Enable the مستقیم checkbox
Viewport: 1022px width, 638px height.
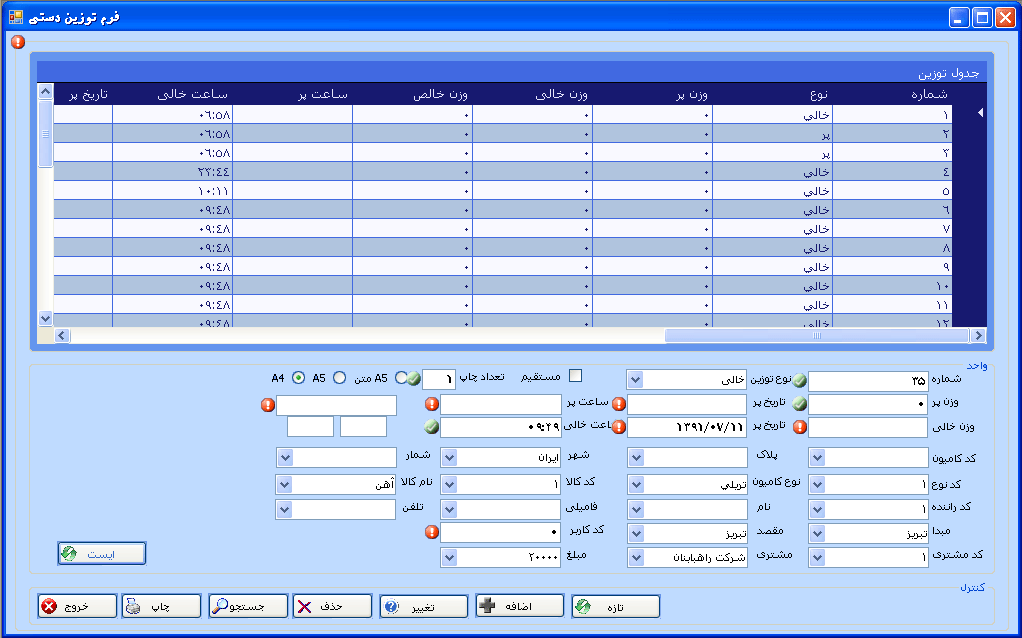point(575,376)
